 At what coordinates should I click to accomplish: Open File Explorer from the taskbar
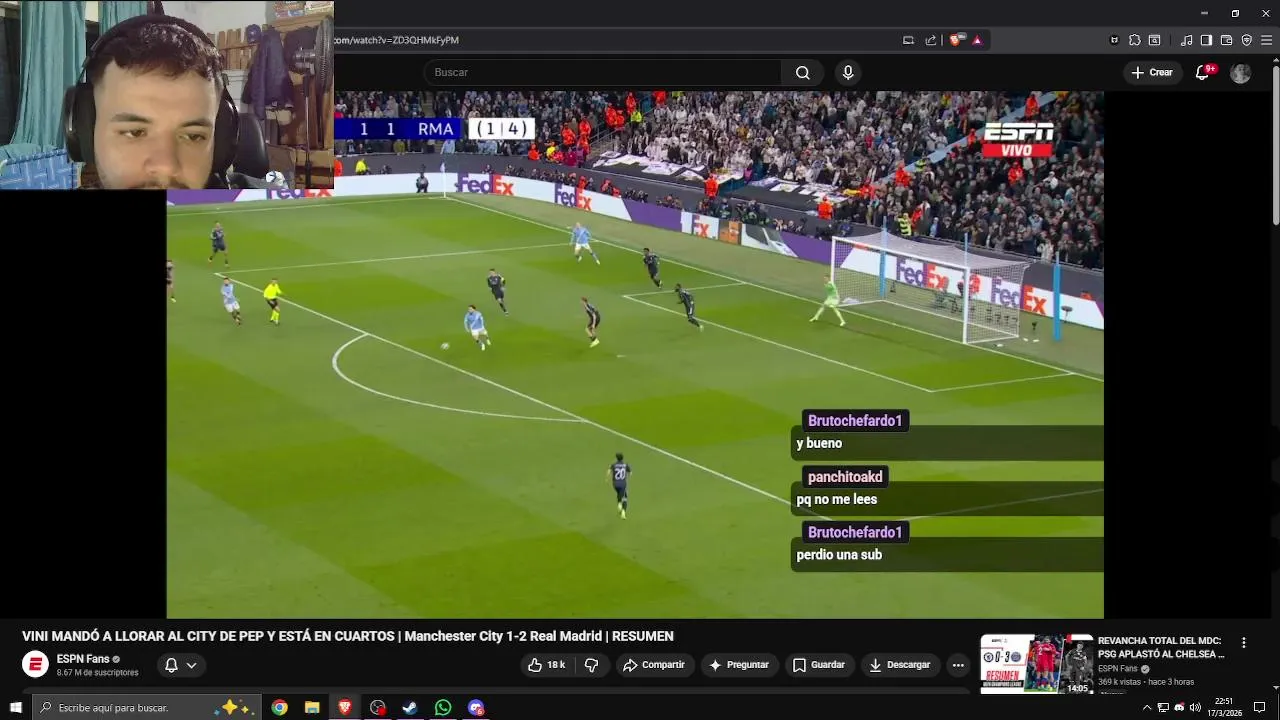[x=312, y=707]
